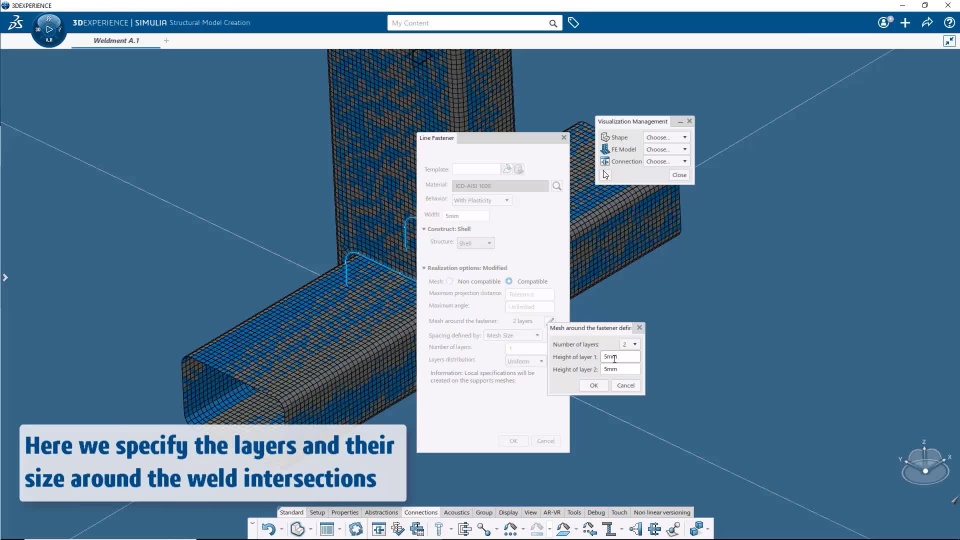Open the Structure Shell dropdown
The image size is (960, 540).
(x=475, y=243)
